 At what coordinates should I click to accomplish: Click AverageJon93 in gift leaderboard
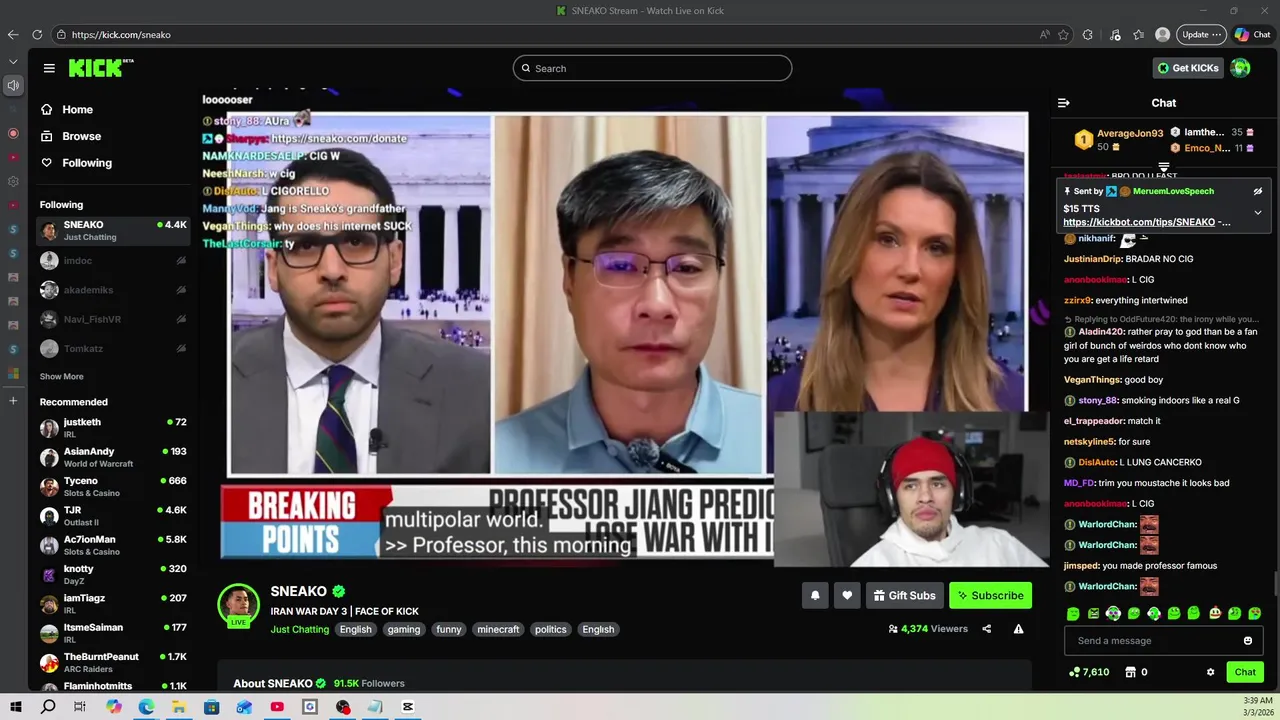tap(1130, 133)
